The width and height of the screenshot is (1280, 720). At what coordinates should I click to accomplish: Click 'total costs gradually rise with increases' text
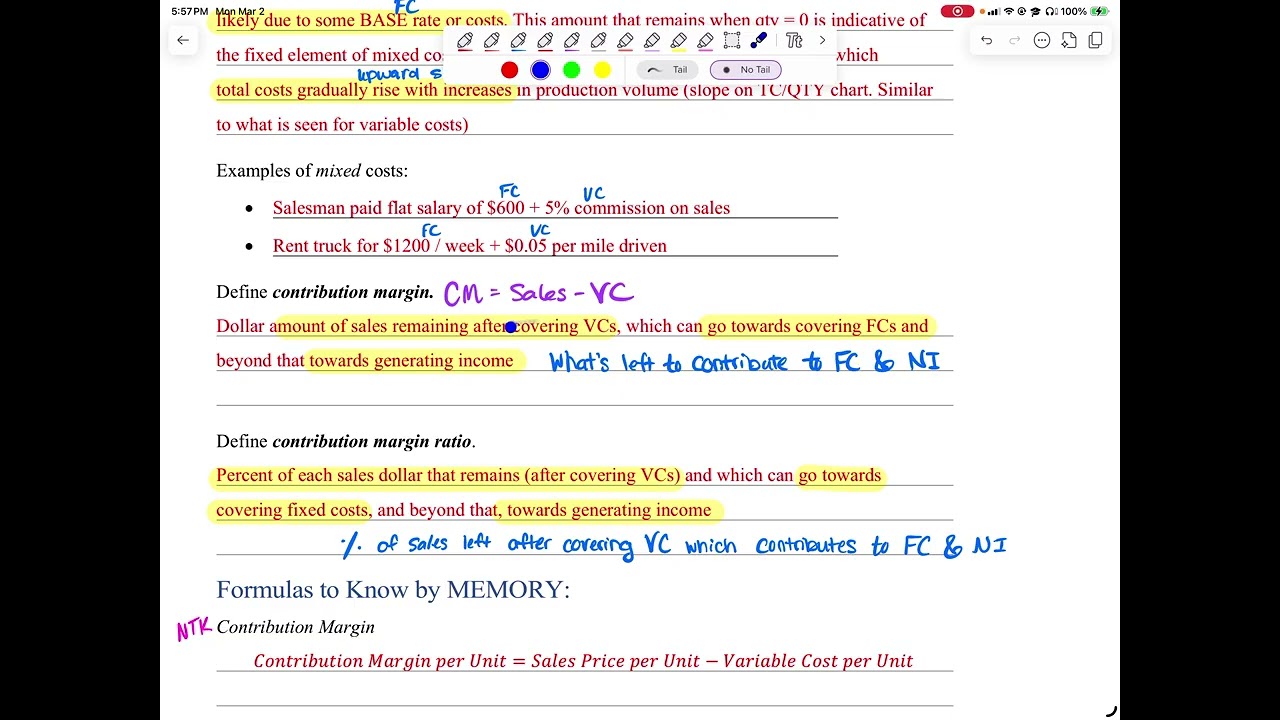click(x=364, y=90)
